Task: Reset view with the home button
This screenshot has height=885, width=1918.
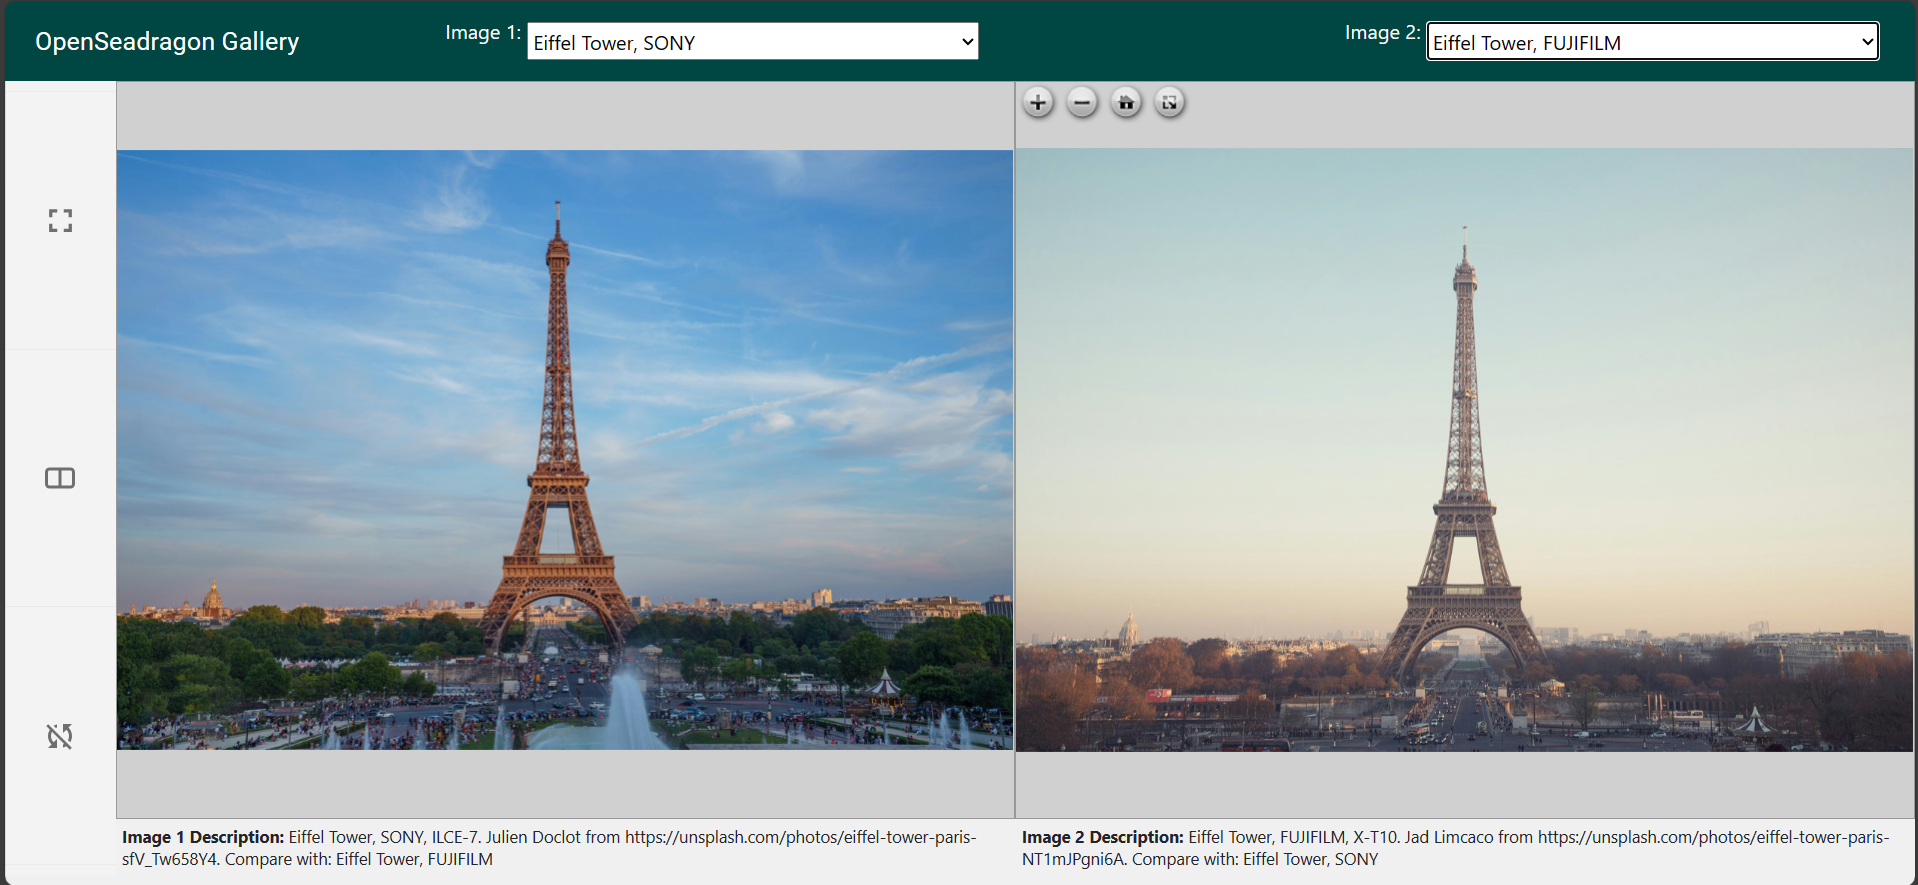Action: point(1126,103)
